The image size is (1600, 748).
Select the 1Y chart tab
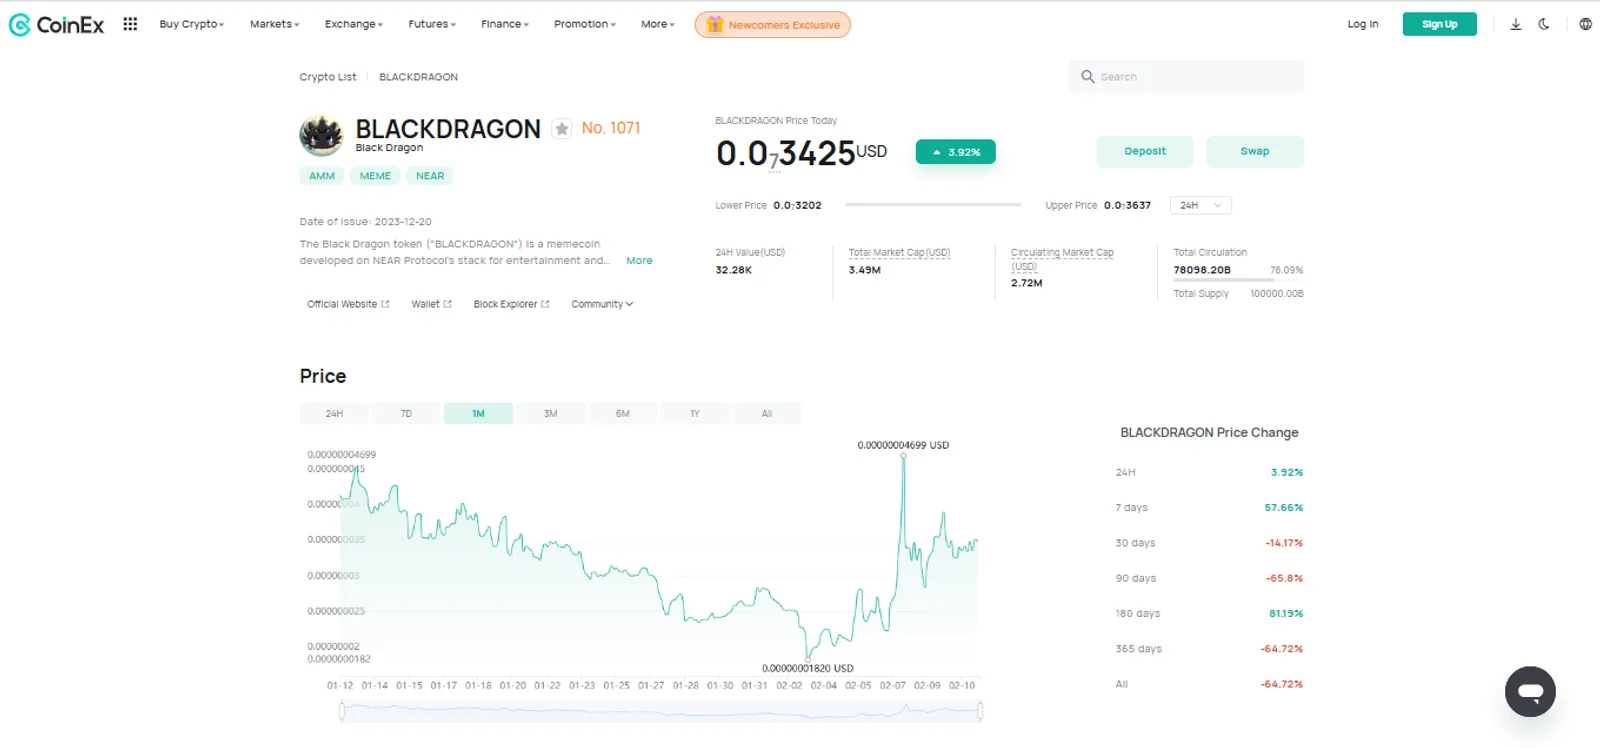[695, 413]
